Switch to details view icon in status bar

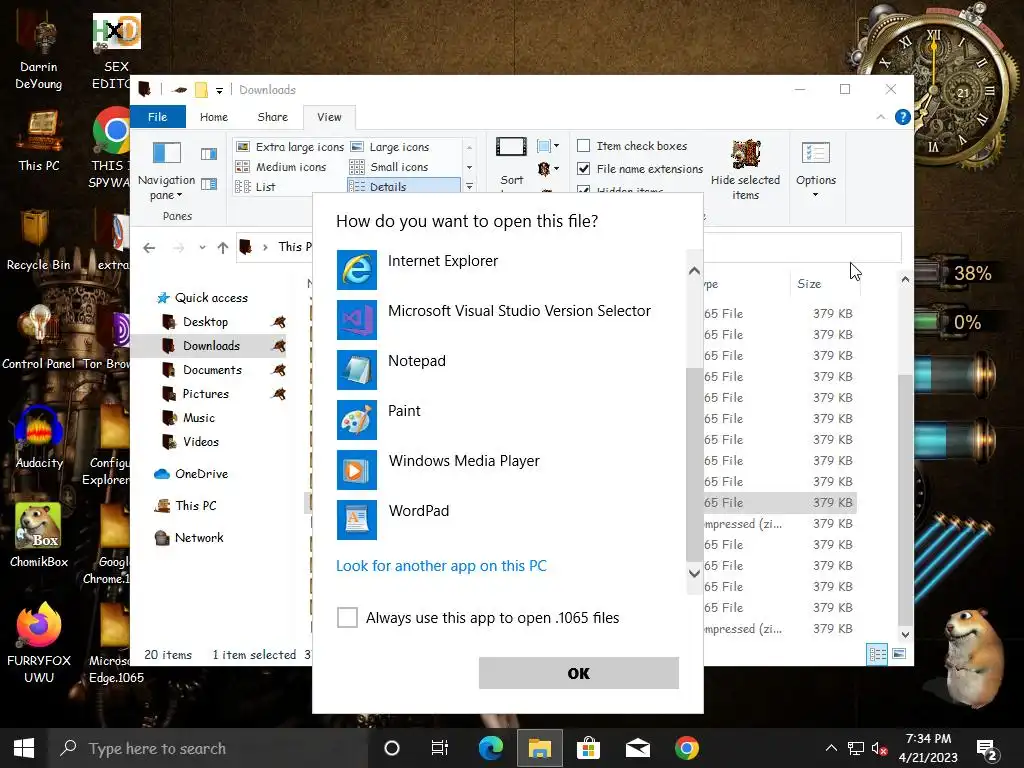click(x=877, y=654)
